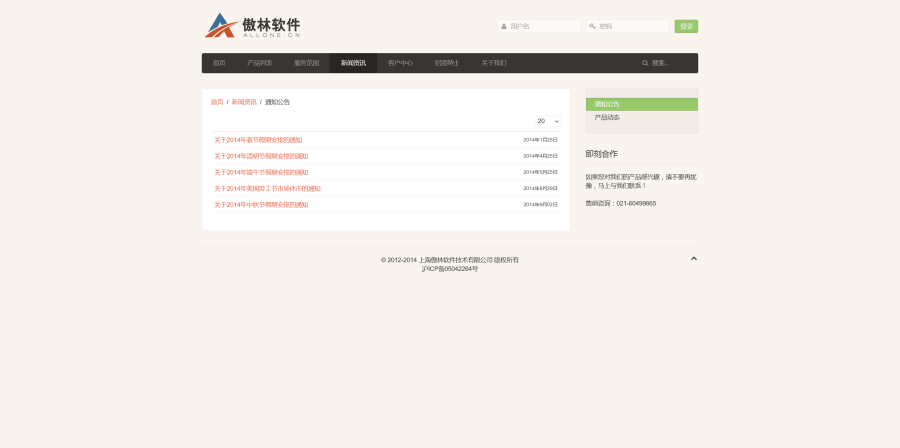Open the 服务范围 navigation item
900x448 pixels.
(x=307, y=63)
